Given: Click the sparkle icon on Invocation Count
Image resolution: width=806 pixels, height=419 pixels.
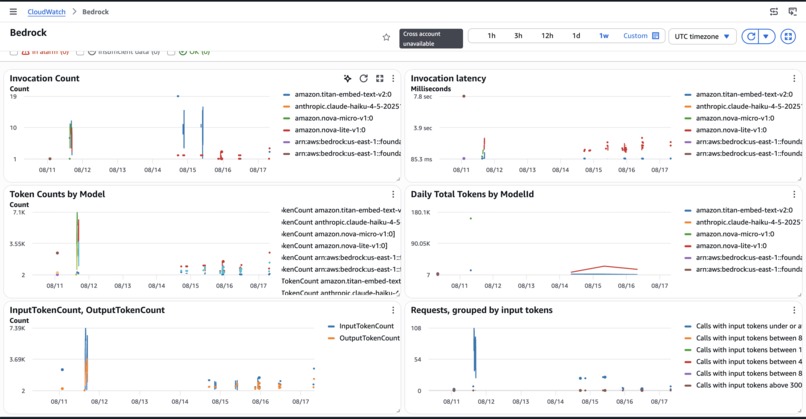Looking at the screenshot, I should point(348,78).
